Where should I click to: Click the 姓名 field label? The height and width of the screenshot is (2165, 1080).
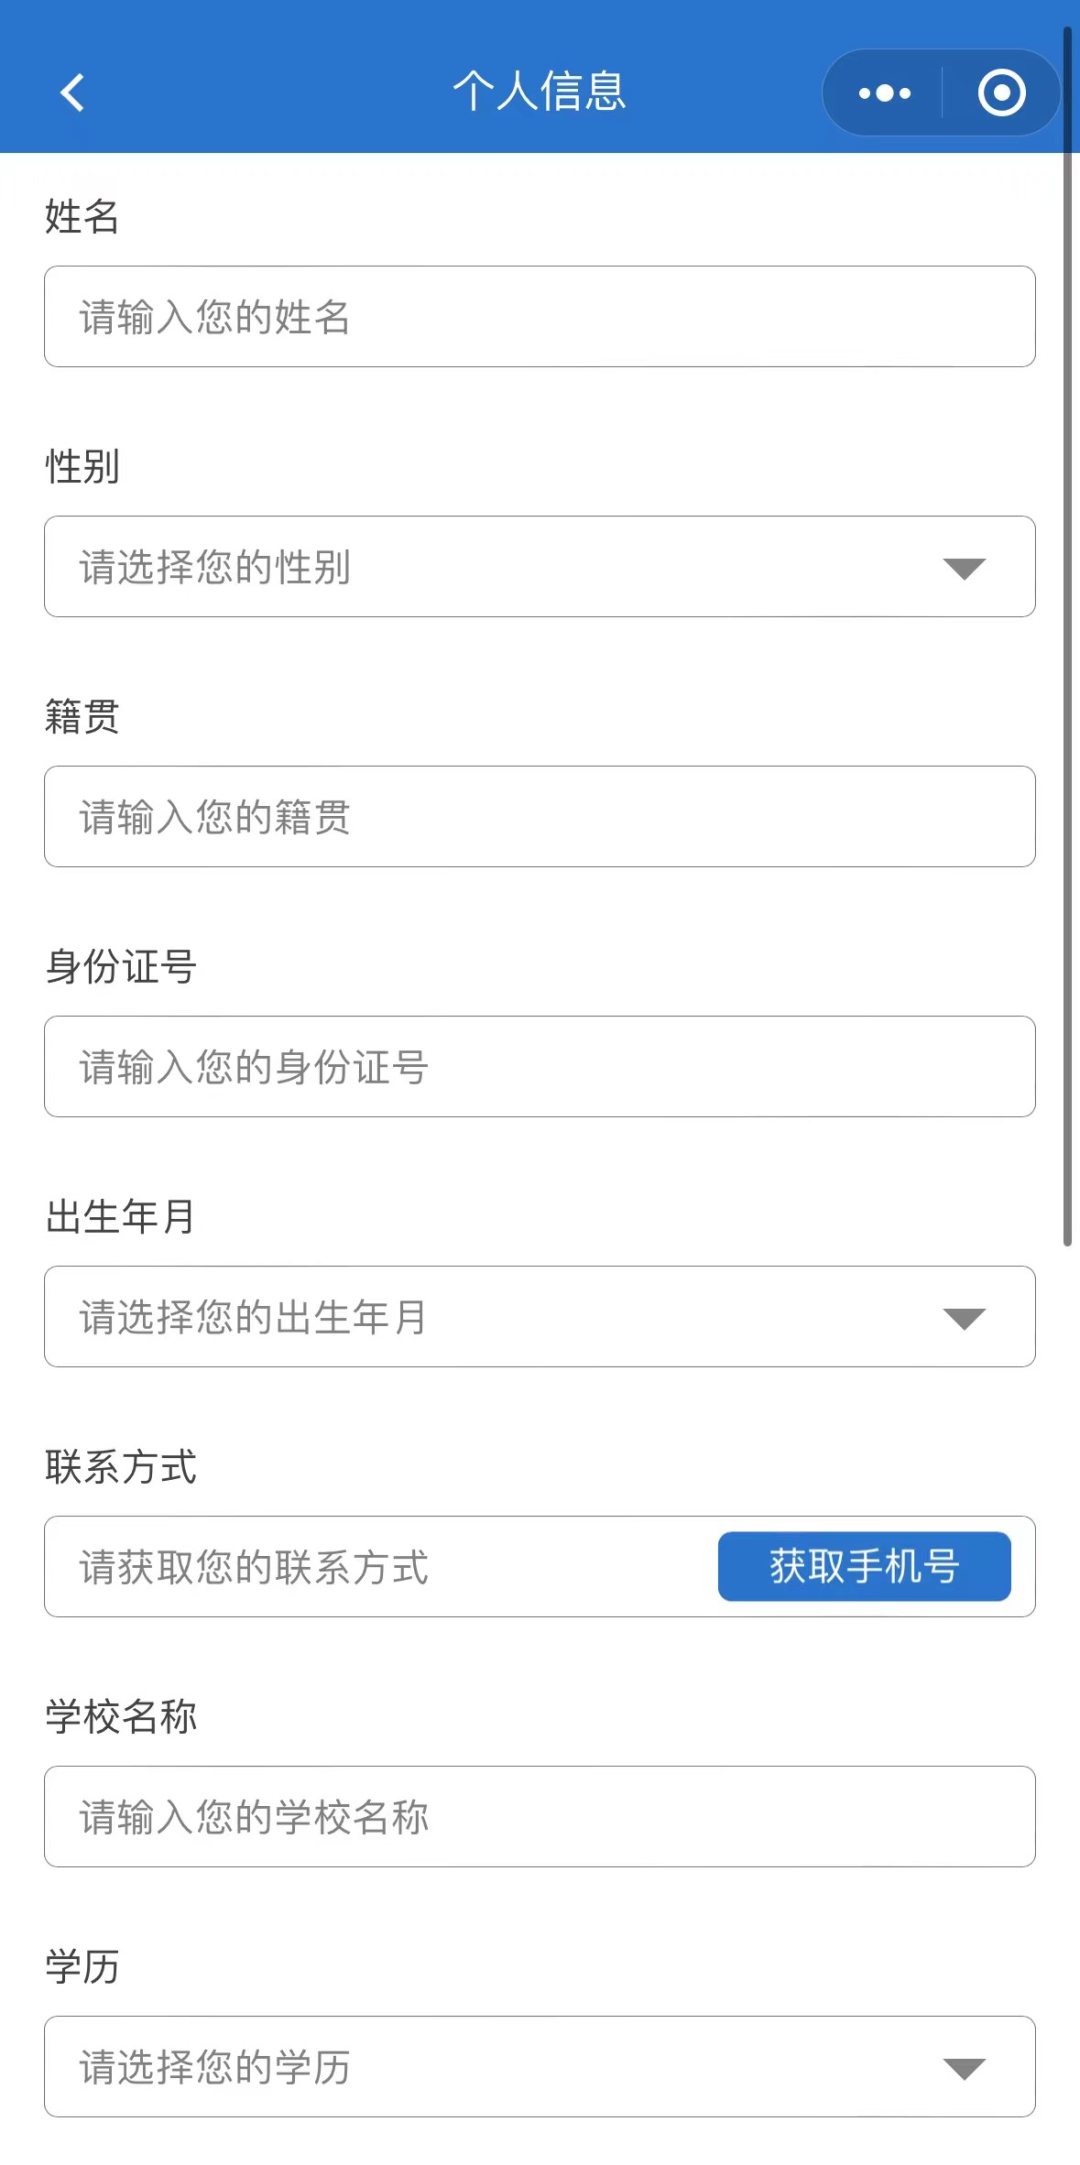(x=82, y=218)
